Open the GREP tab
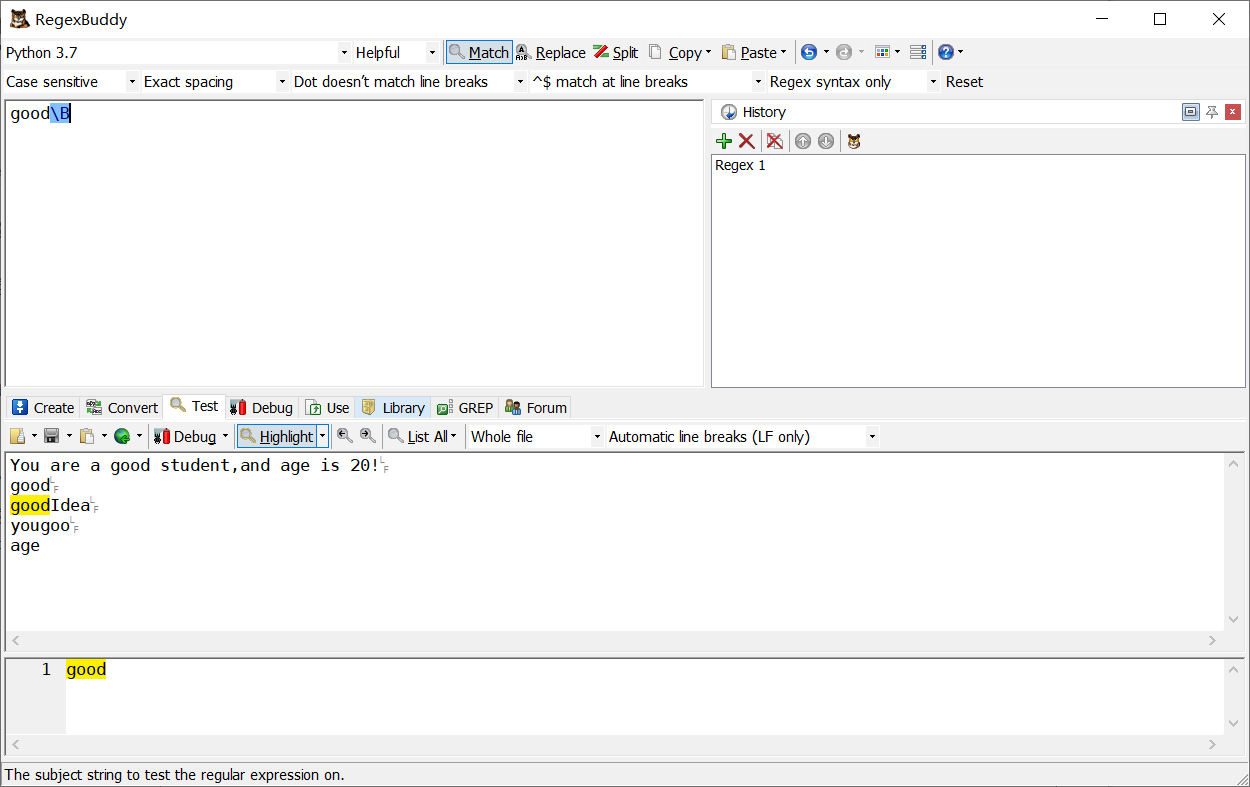1250x787 pixels. [x=465, y=407]
